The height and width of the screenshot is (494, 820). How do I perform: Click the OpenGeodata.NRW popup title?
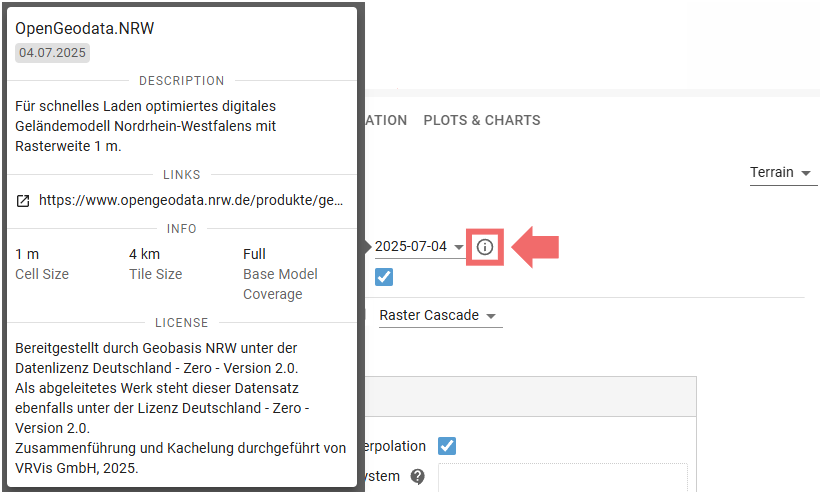[x=84, y=28]
